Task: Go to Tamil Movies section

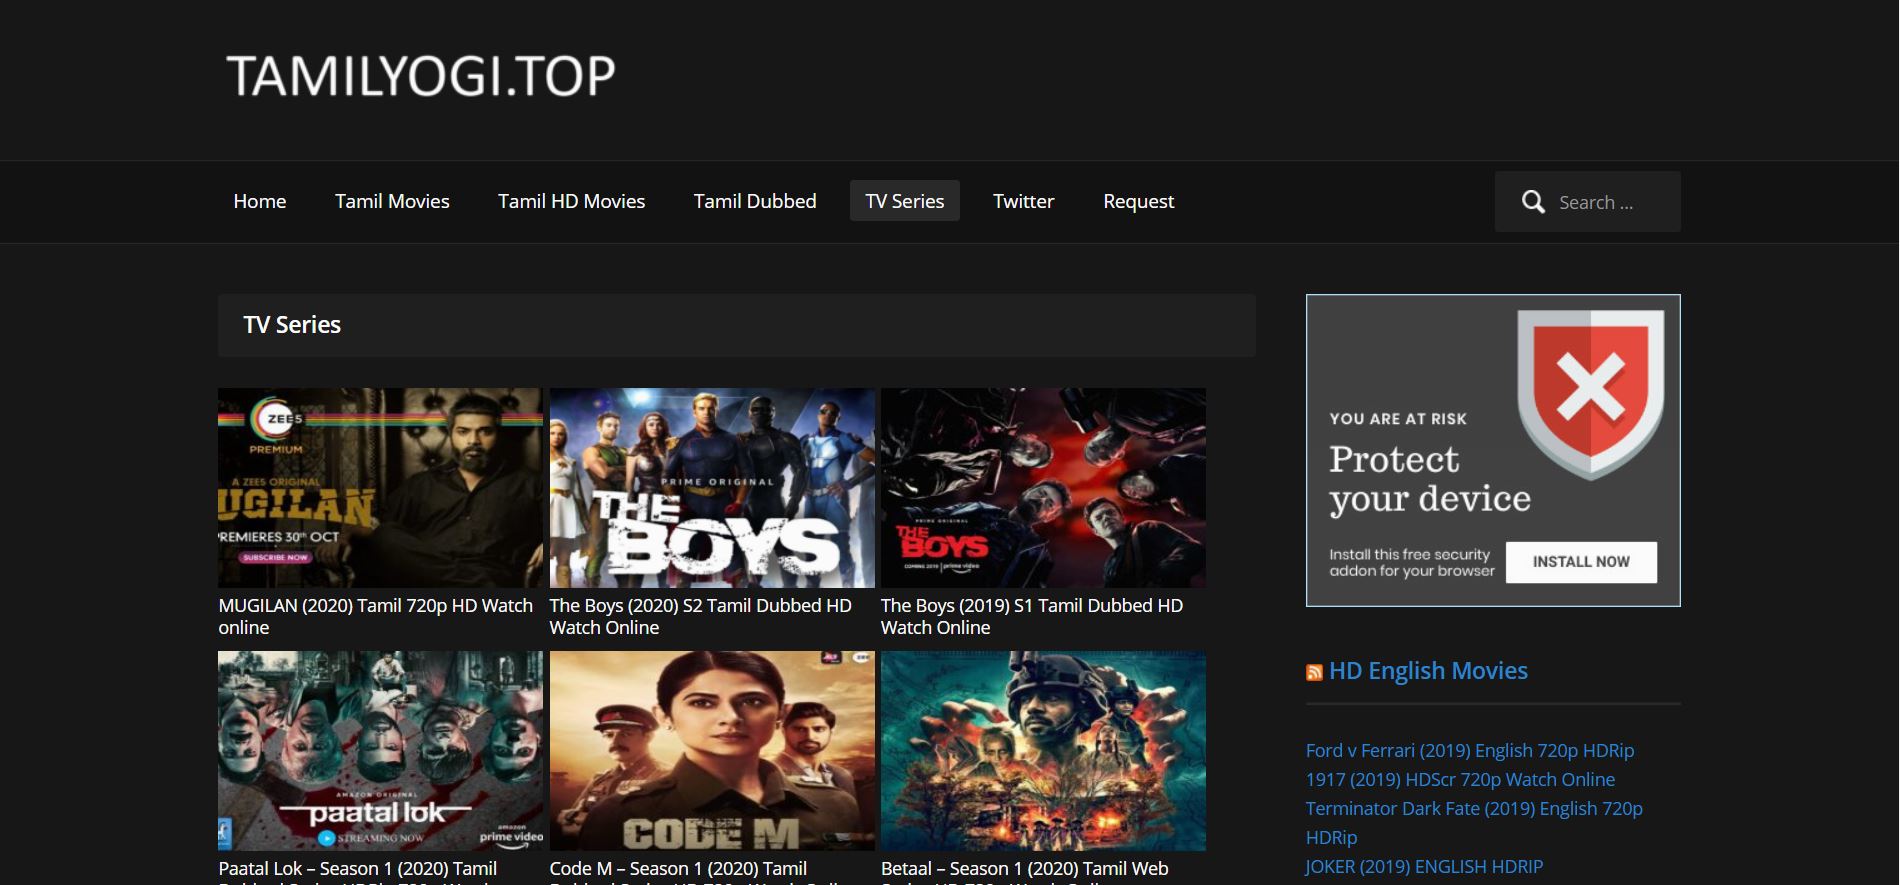Action: [392, 201]
